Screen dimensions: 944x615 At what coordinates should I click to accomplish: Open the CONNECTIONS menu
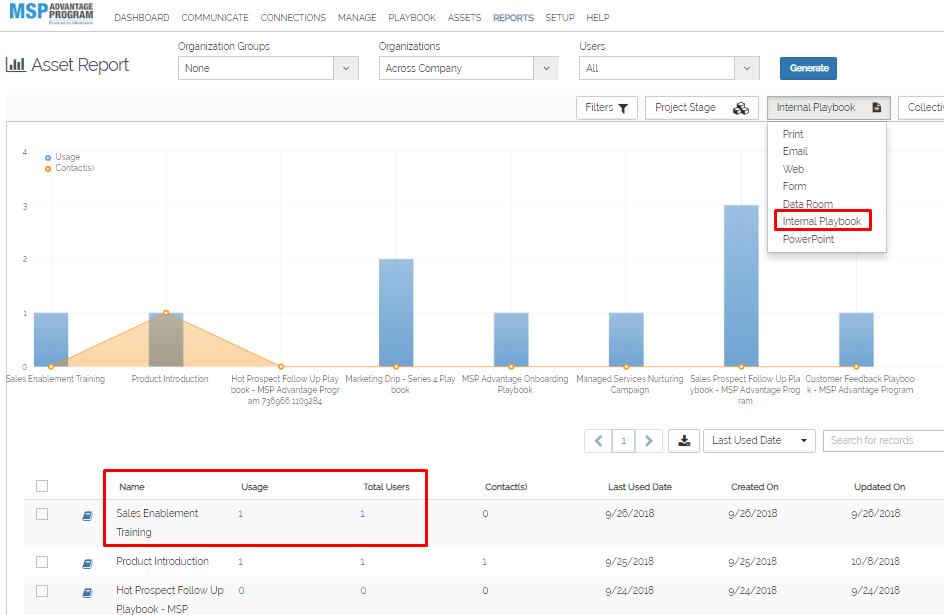tap(293, 17)
